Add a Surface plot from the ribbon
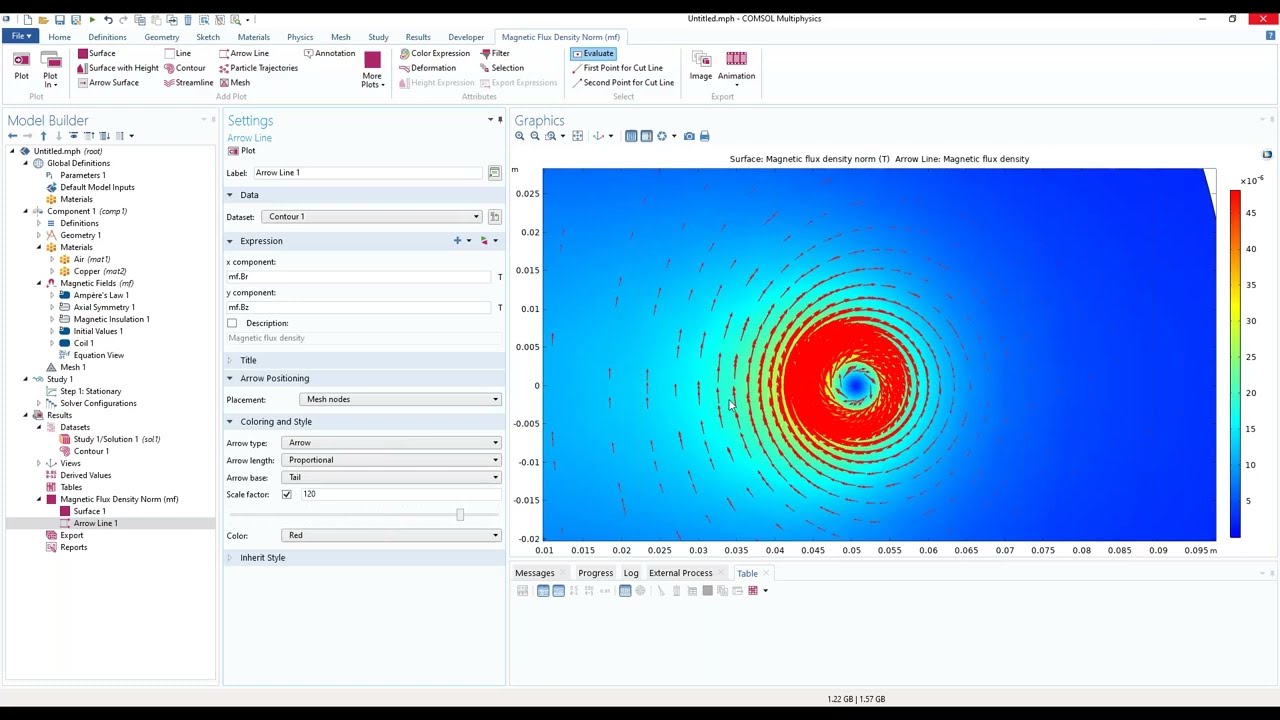The width and height of the screenshot is (1280, 720). pos(97,53)
